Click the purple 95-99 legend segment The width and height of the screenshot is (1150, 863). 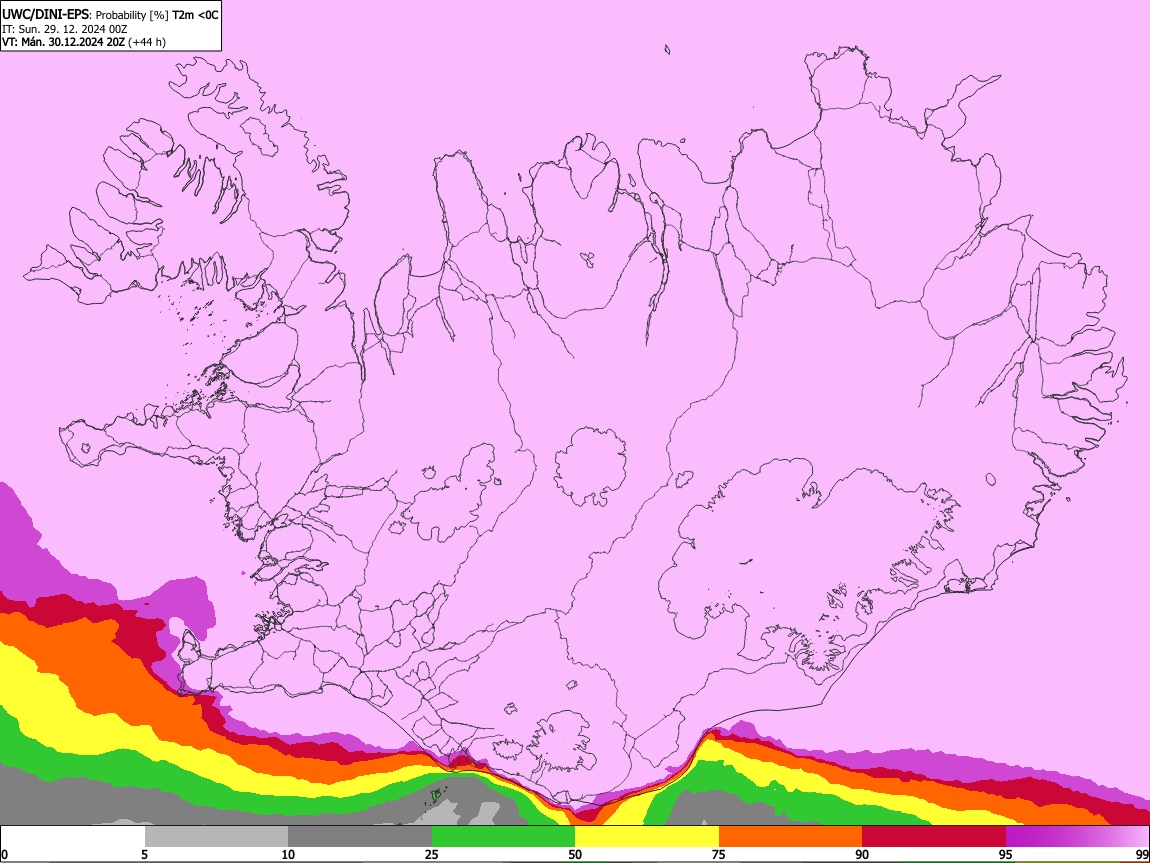(1077, 836)
